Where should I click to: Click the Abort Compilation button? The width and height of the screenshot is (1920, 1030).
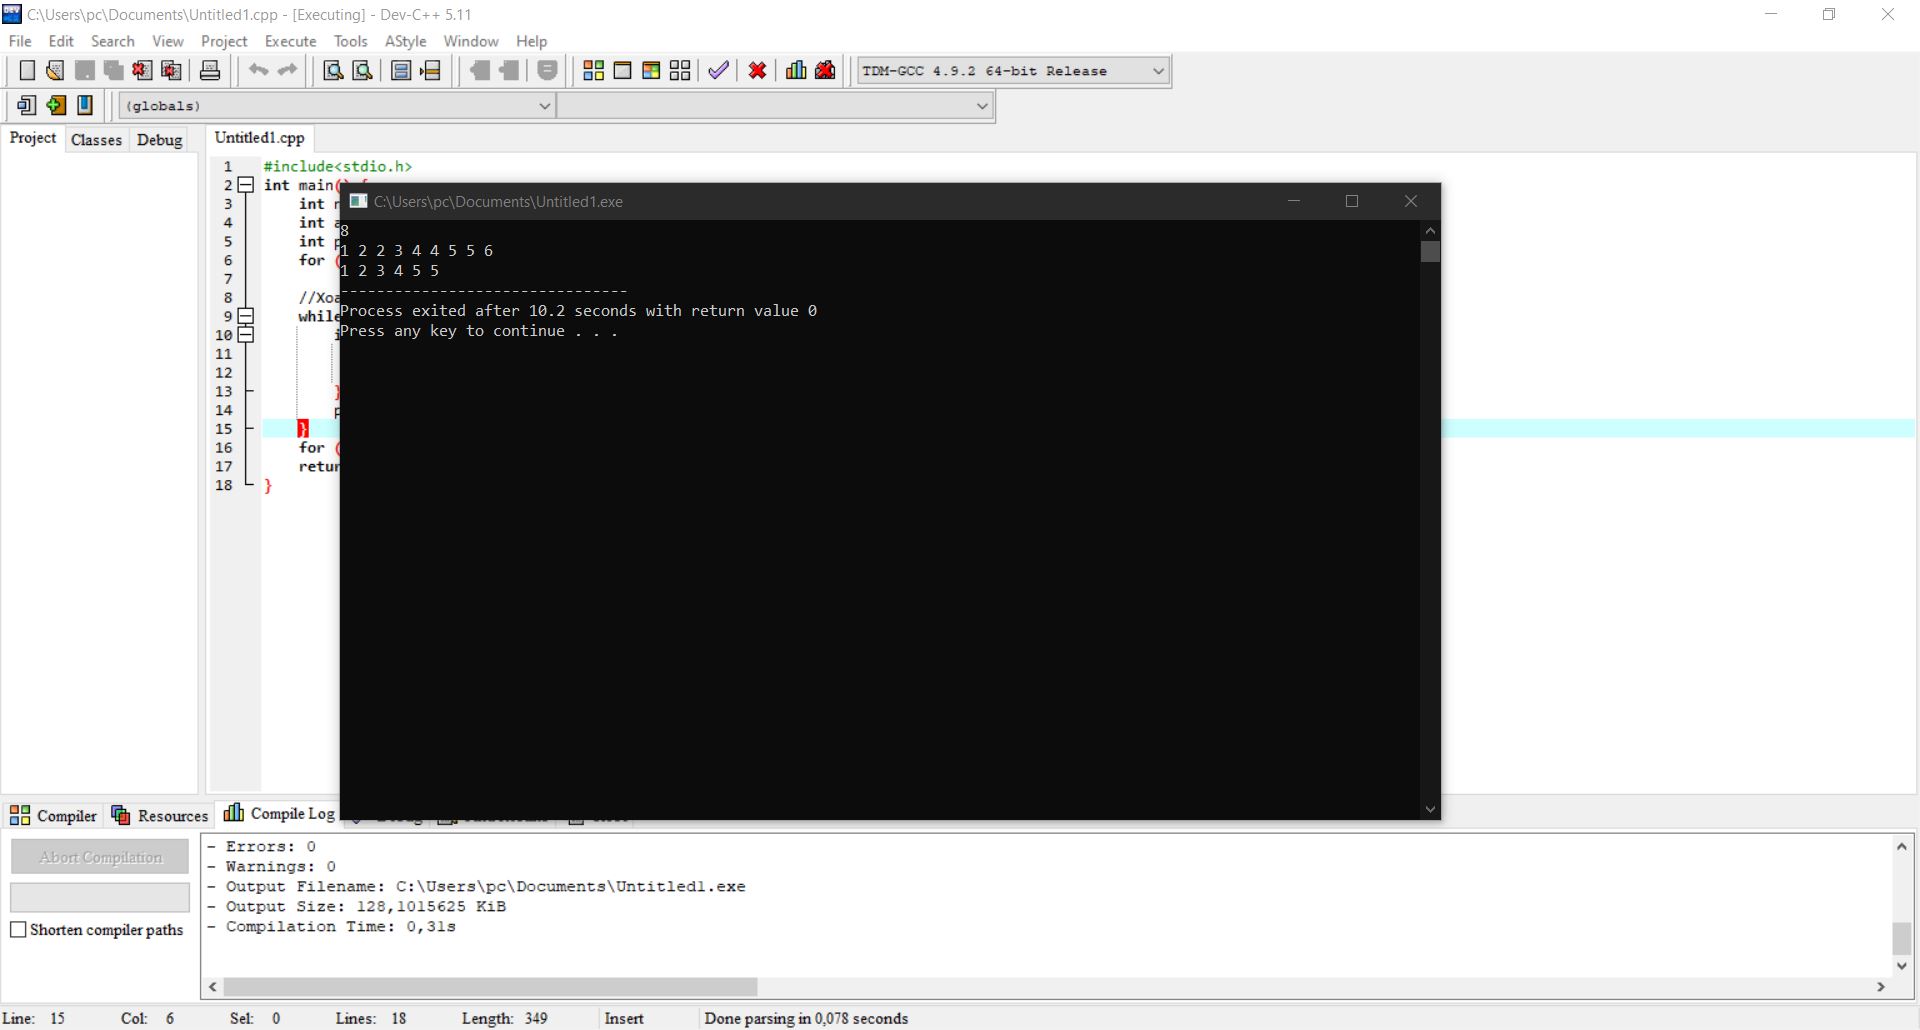pos(100,857)
